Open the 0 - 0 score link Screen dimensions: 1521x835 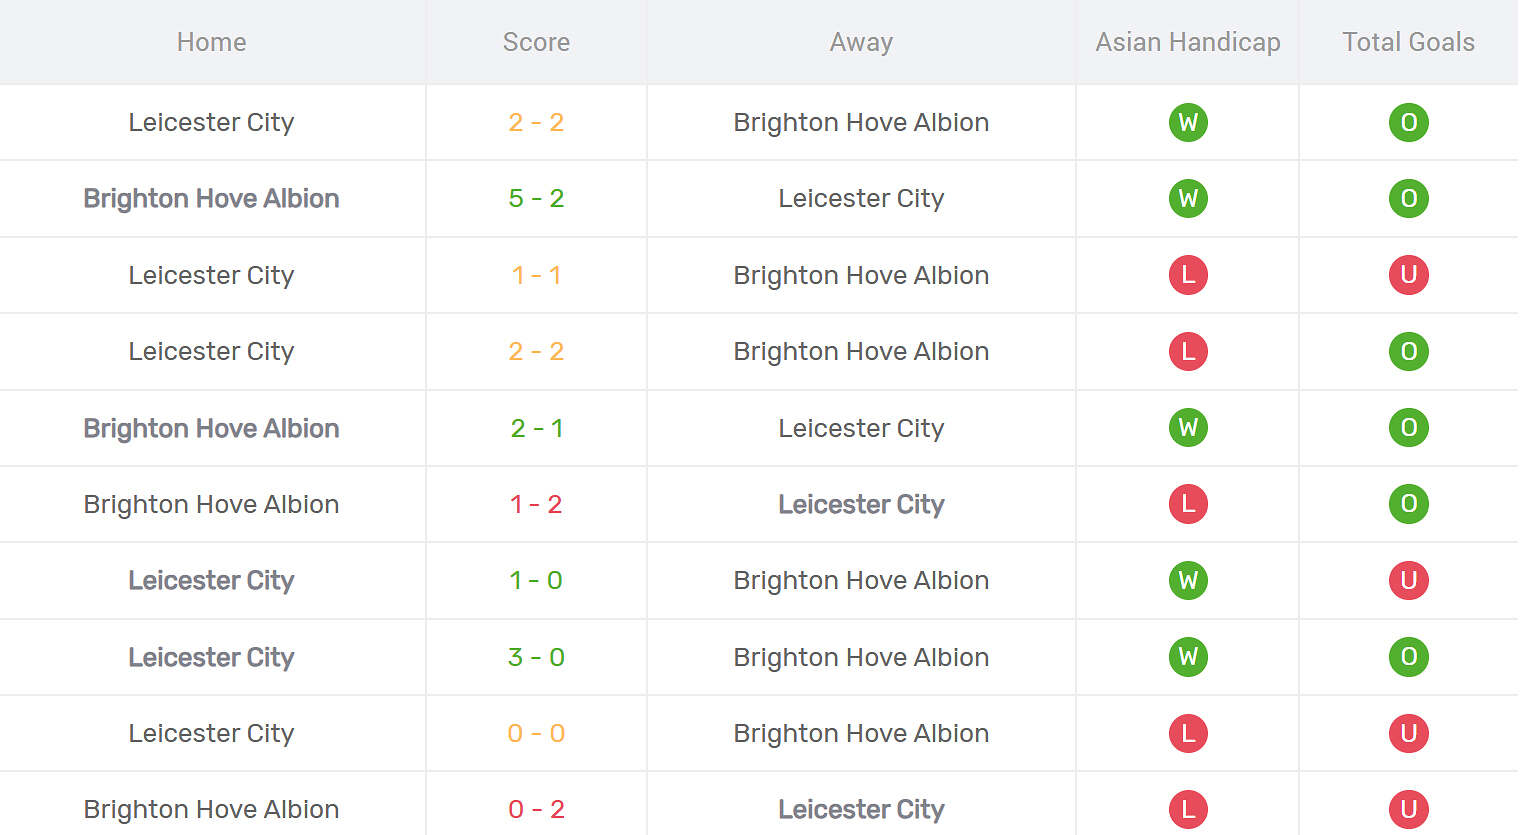(x=536, y=733)
